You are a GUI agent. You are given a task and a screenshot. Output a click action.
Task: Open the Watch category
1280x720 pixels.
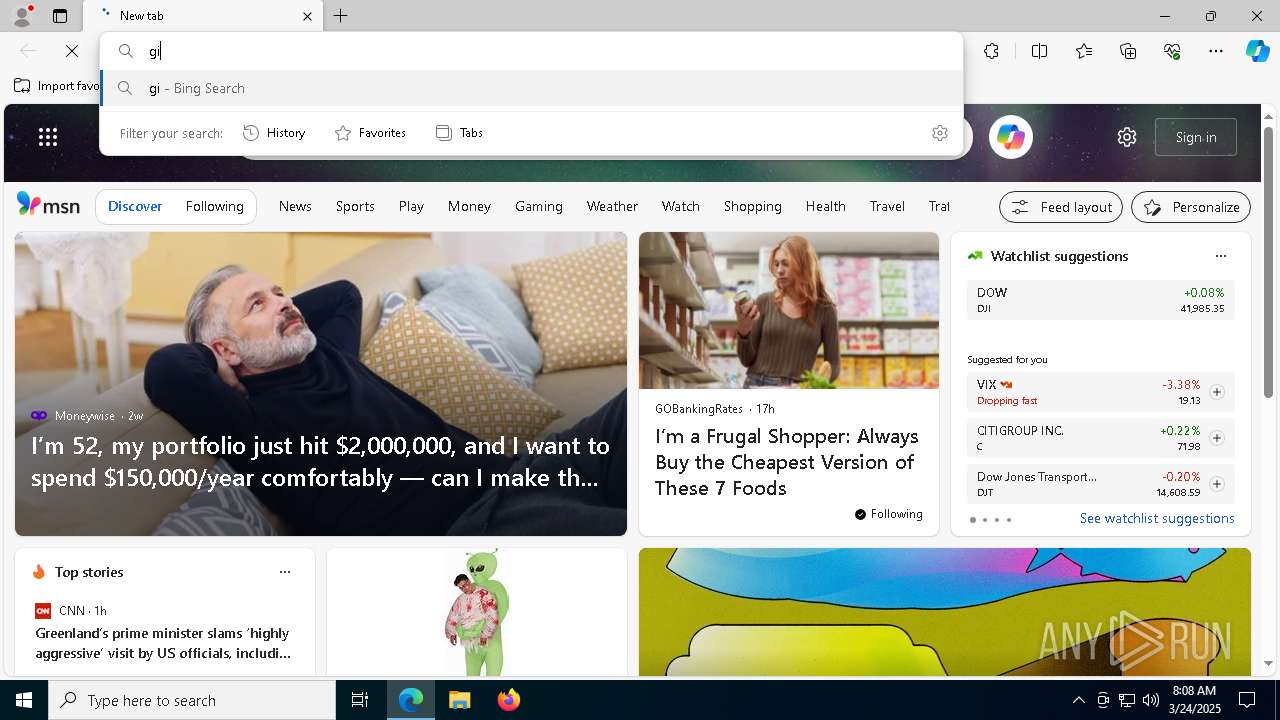click(681, 206)
